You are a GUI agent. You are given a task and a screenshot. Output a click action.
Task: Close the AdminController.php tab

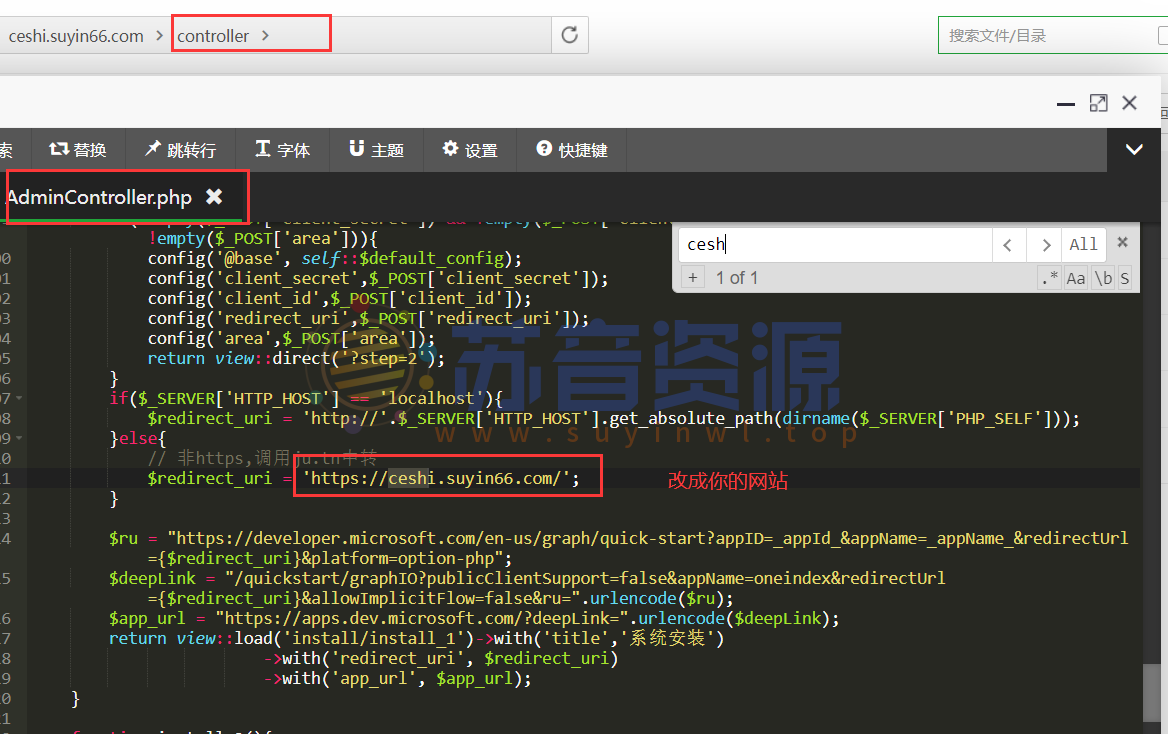pos(213,197)
